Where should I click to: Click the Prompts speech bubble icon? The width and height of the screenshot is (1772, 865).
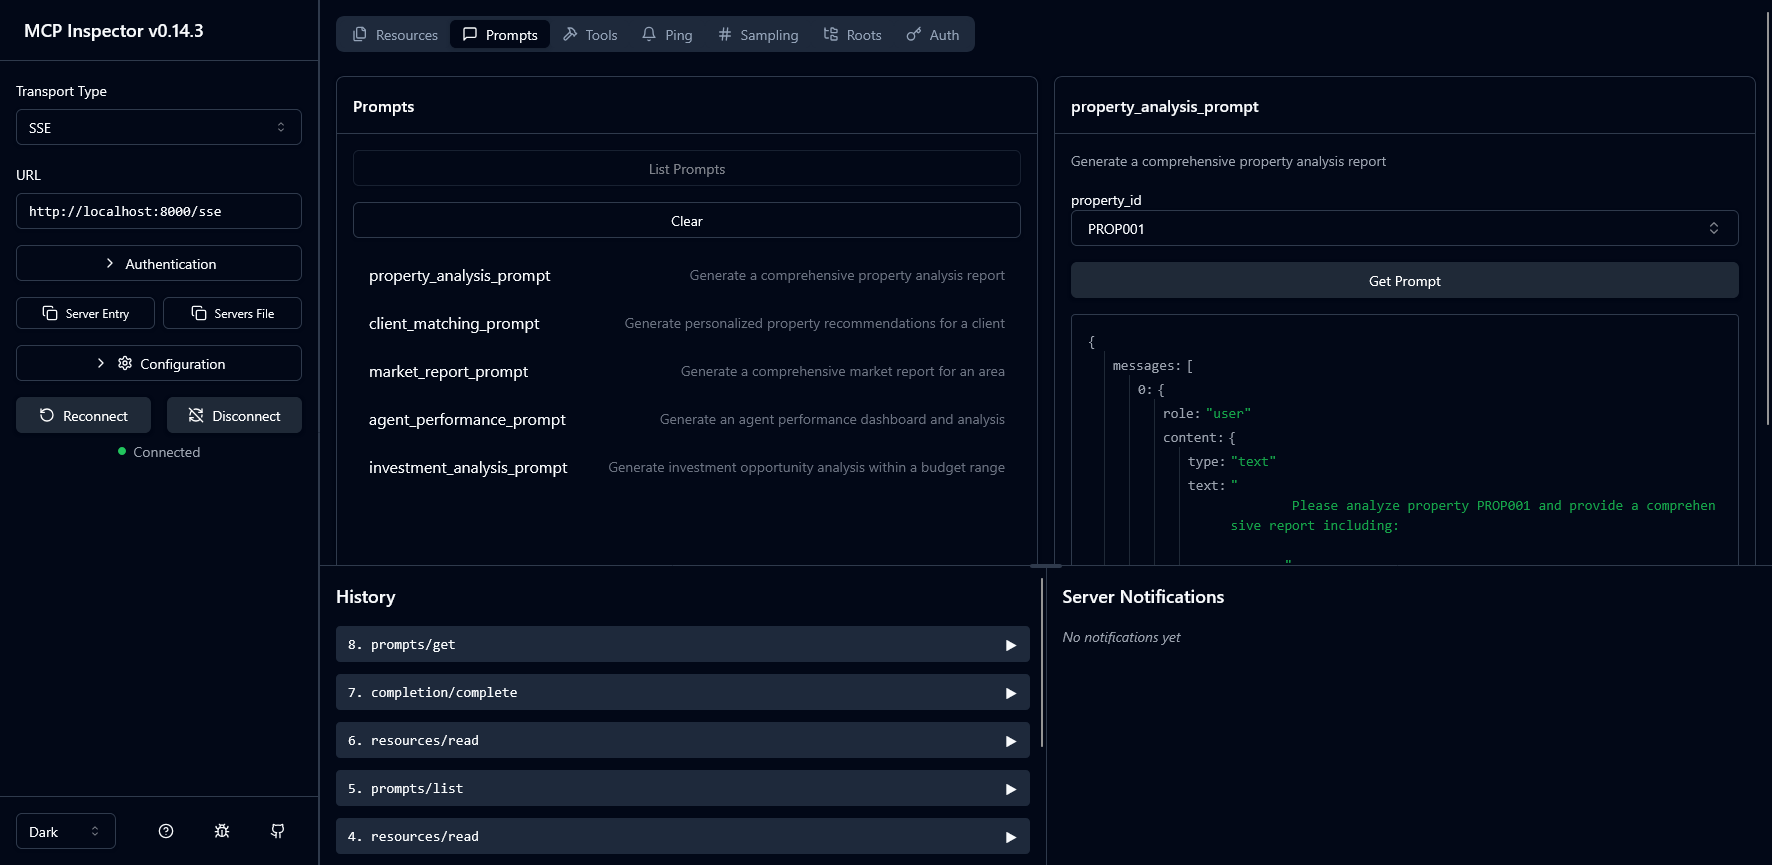click(470, 34)
